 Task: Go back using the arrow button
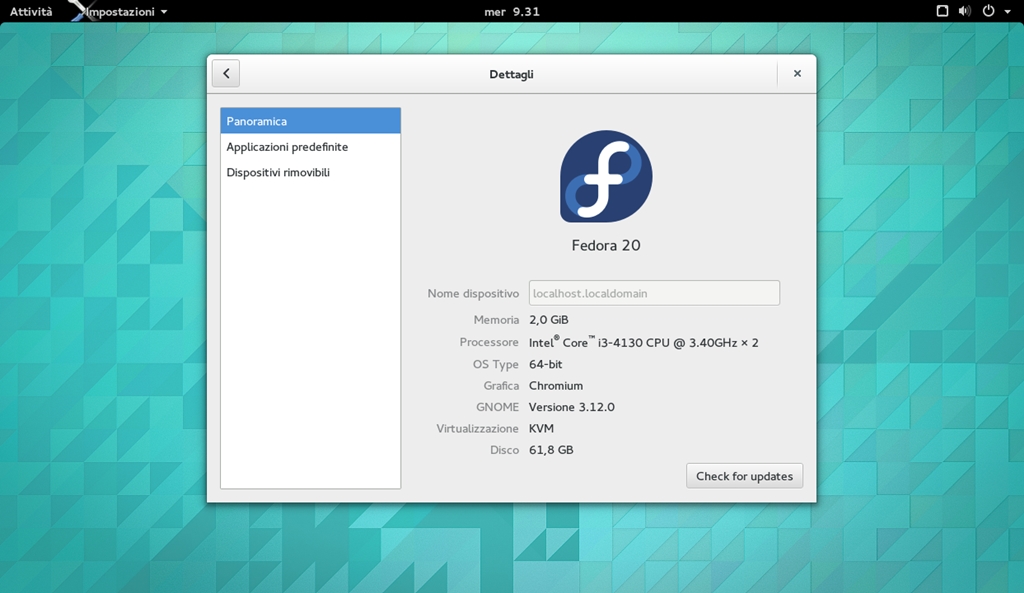[x=226, y=73]
